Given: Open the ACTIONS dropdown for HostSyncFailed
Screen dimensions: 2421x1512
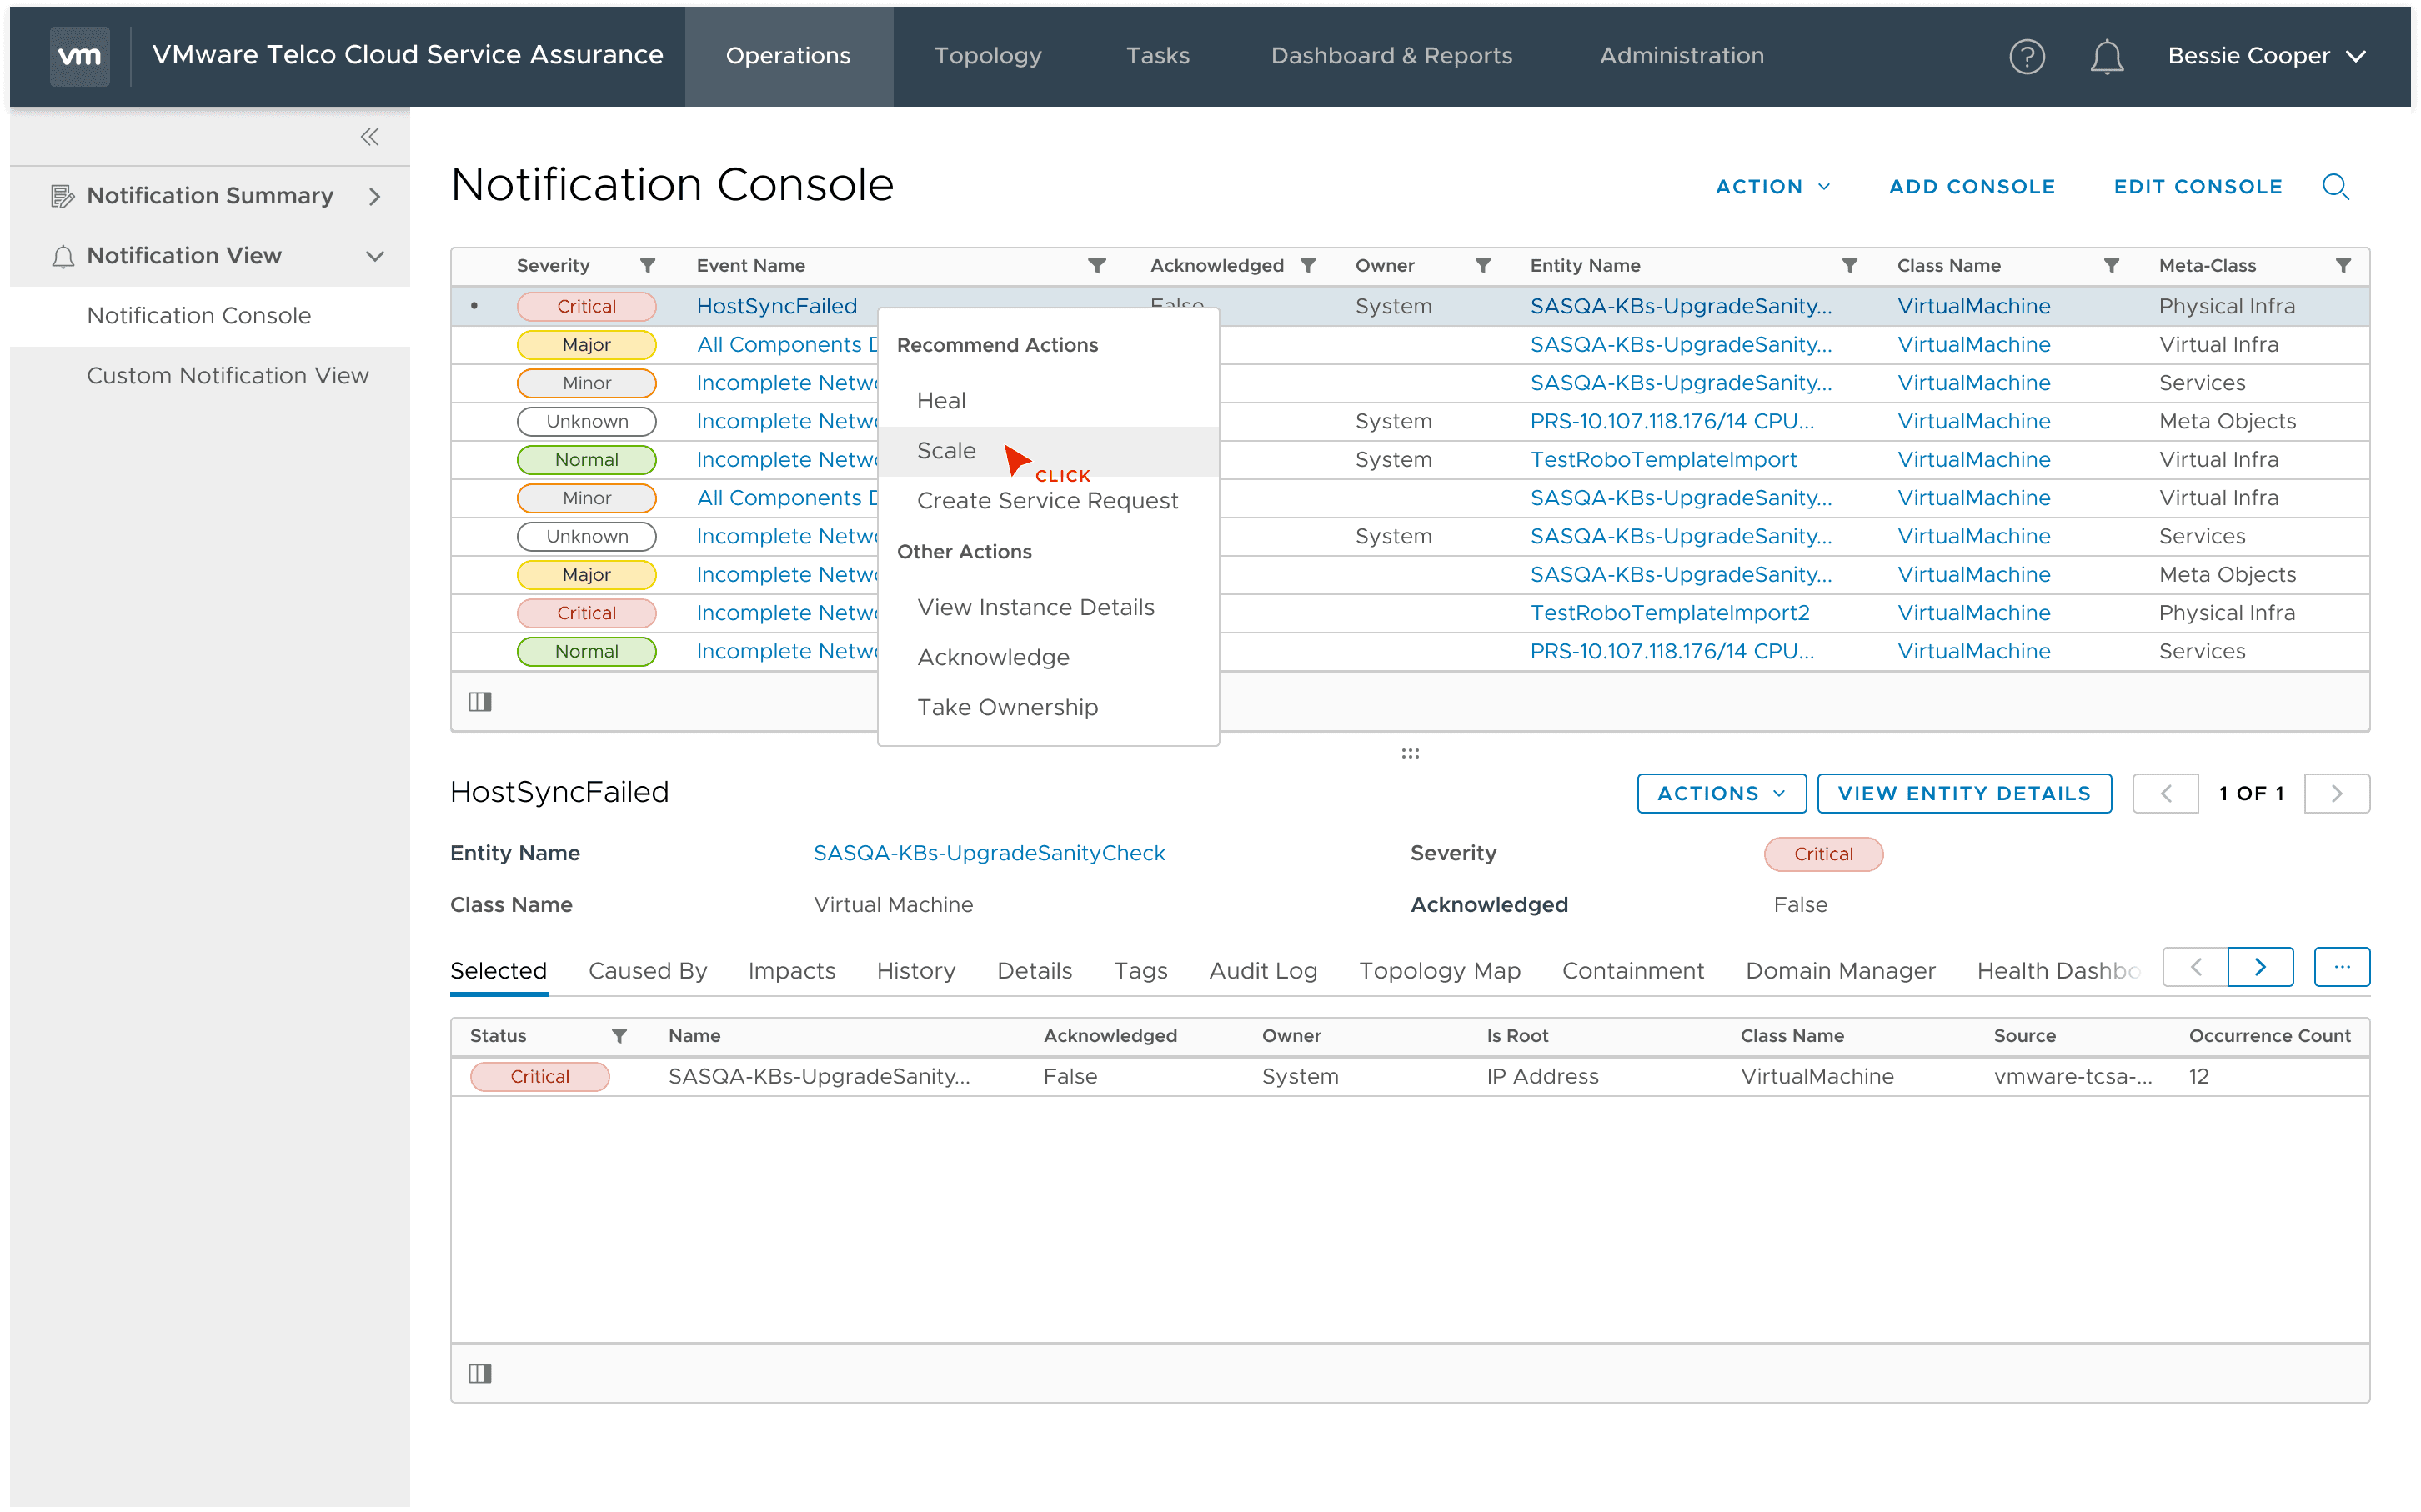Looking at the screenshot, I should (x=1720, y=793).
